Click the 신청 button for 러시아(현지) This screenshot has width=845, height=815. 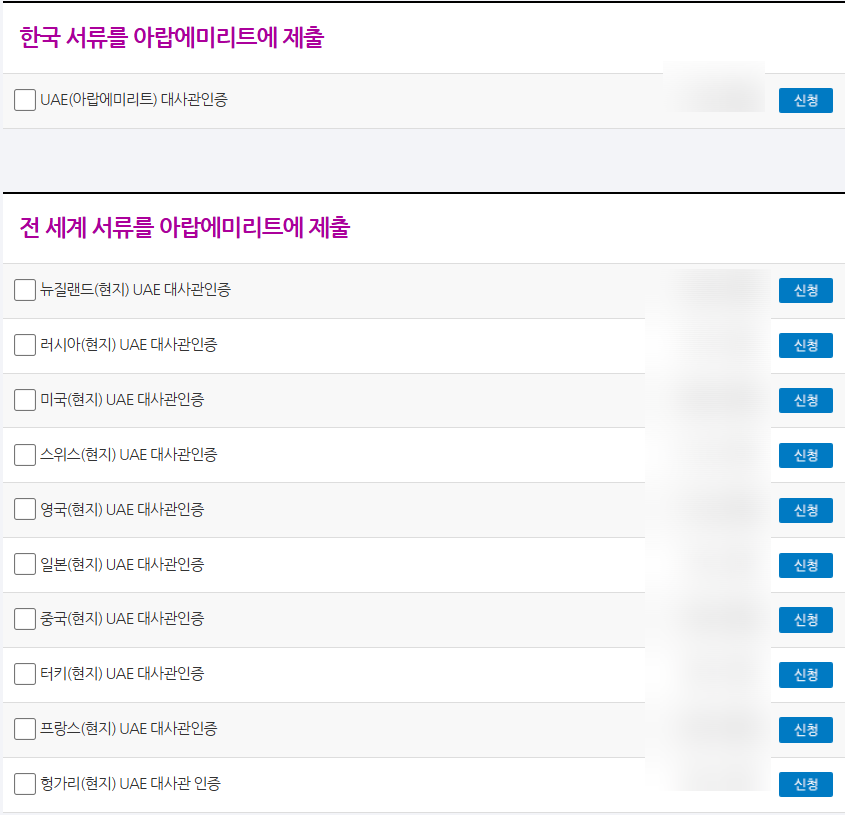[x=806, y=346]
